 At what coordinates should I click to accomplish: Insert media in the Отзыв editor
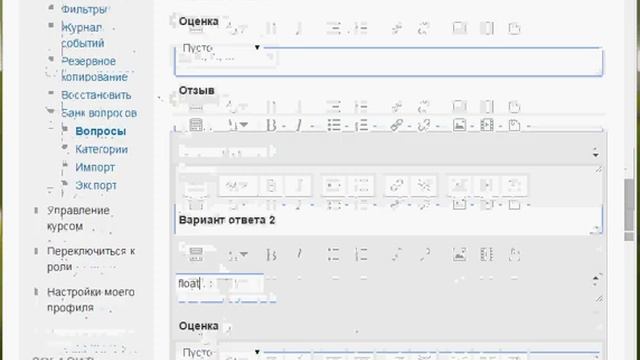[x=487, y=125]
